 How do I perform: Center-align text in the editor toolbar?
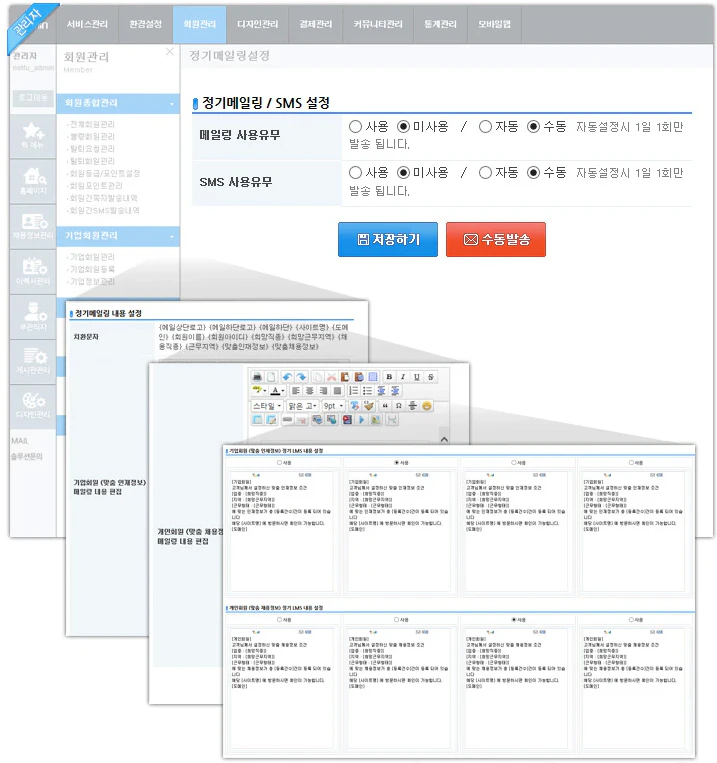point(310,391)
